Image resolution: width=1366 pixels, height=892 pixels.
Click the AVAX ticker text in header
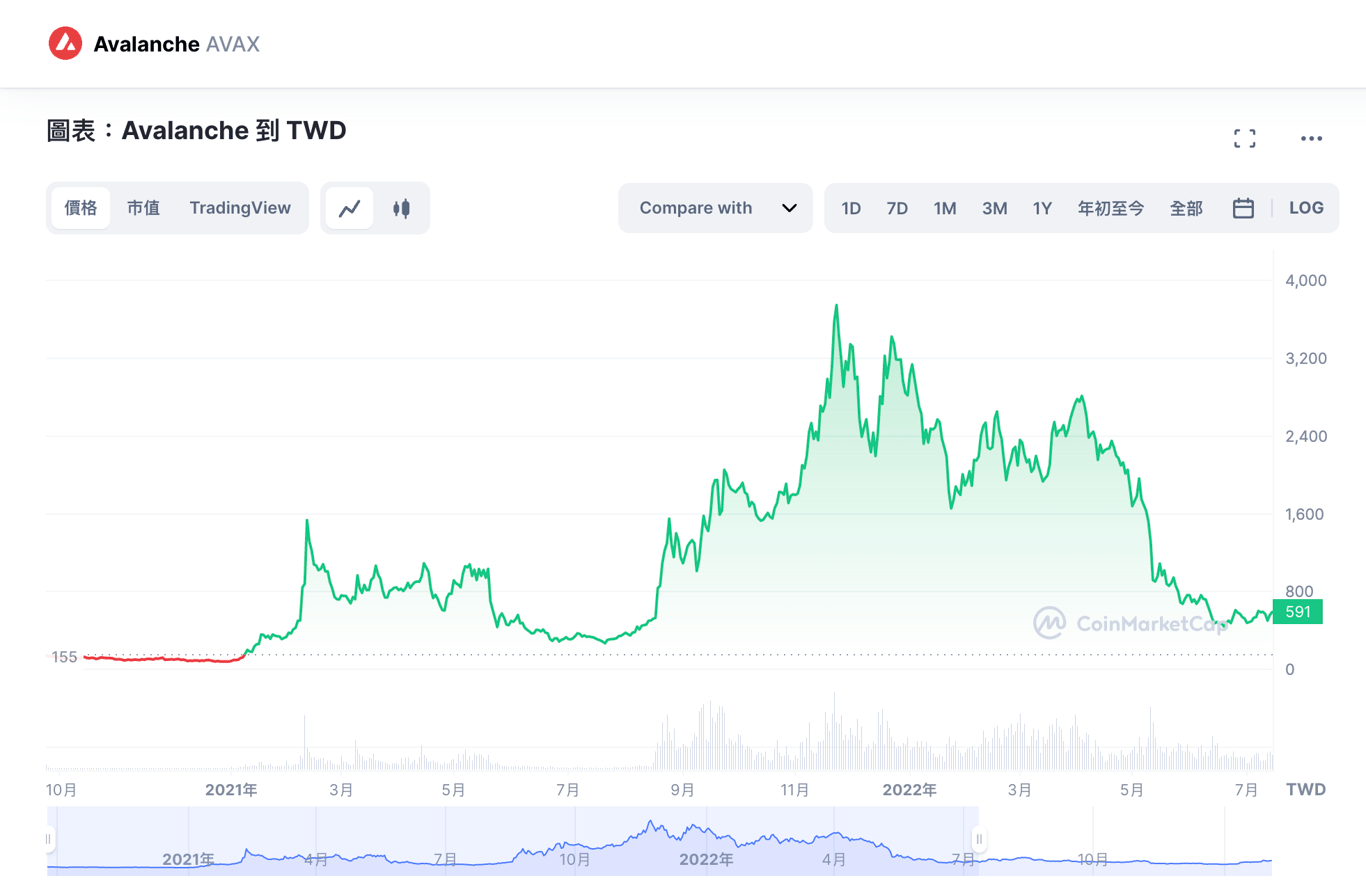[x=233, y=44]
